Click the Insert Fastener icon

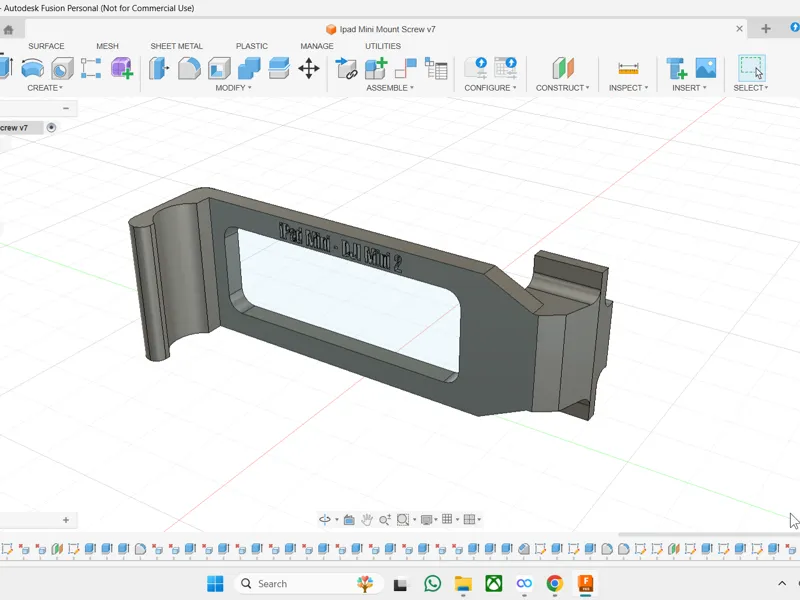(x=677, y=68)
